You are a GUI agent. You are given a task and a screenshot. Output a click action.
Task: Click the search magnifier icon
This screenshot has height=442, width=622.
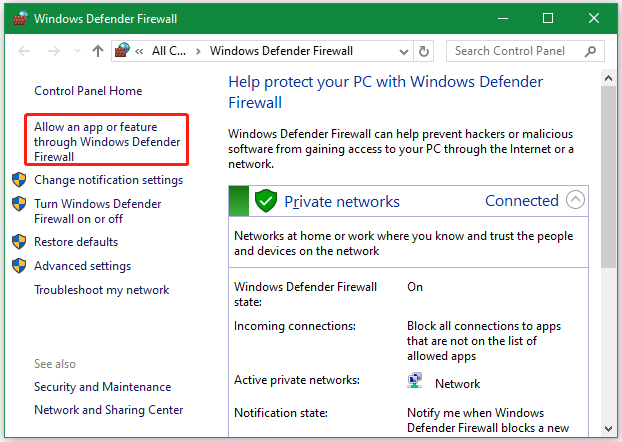click(590, 51)
